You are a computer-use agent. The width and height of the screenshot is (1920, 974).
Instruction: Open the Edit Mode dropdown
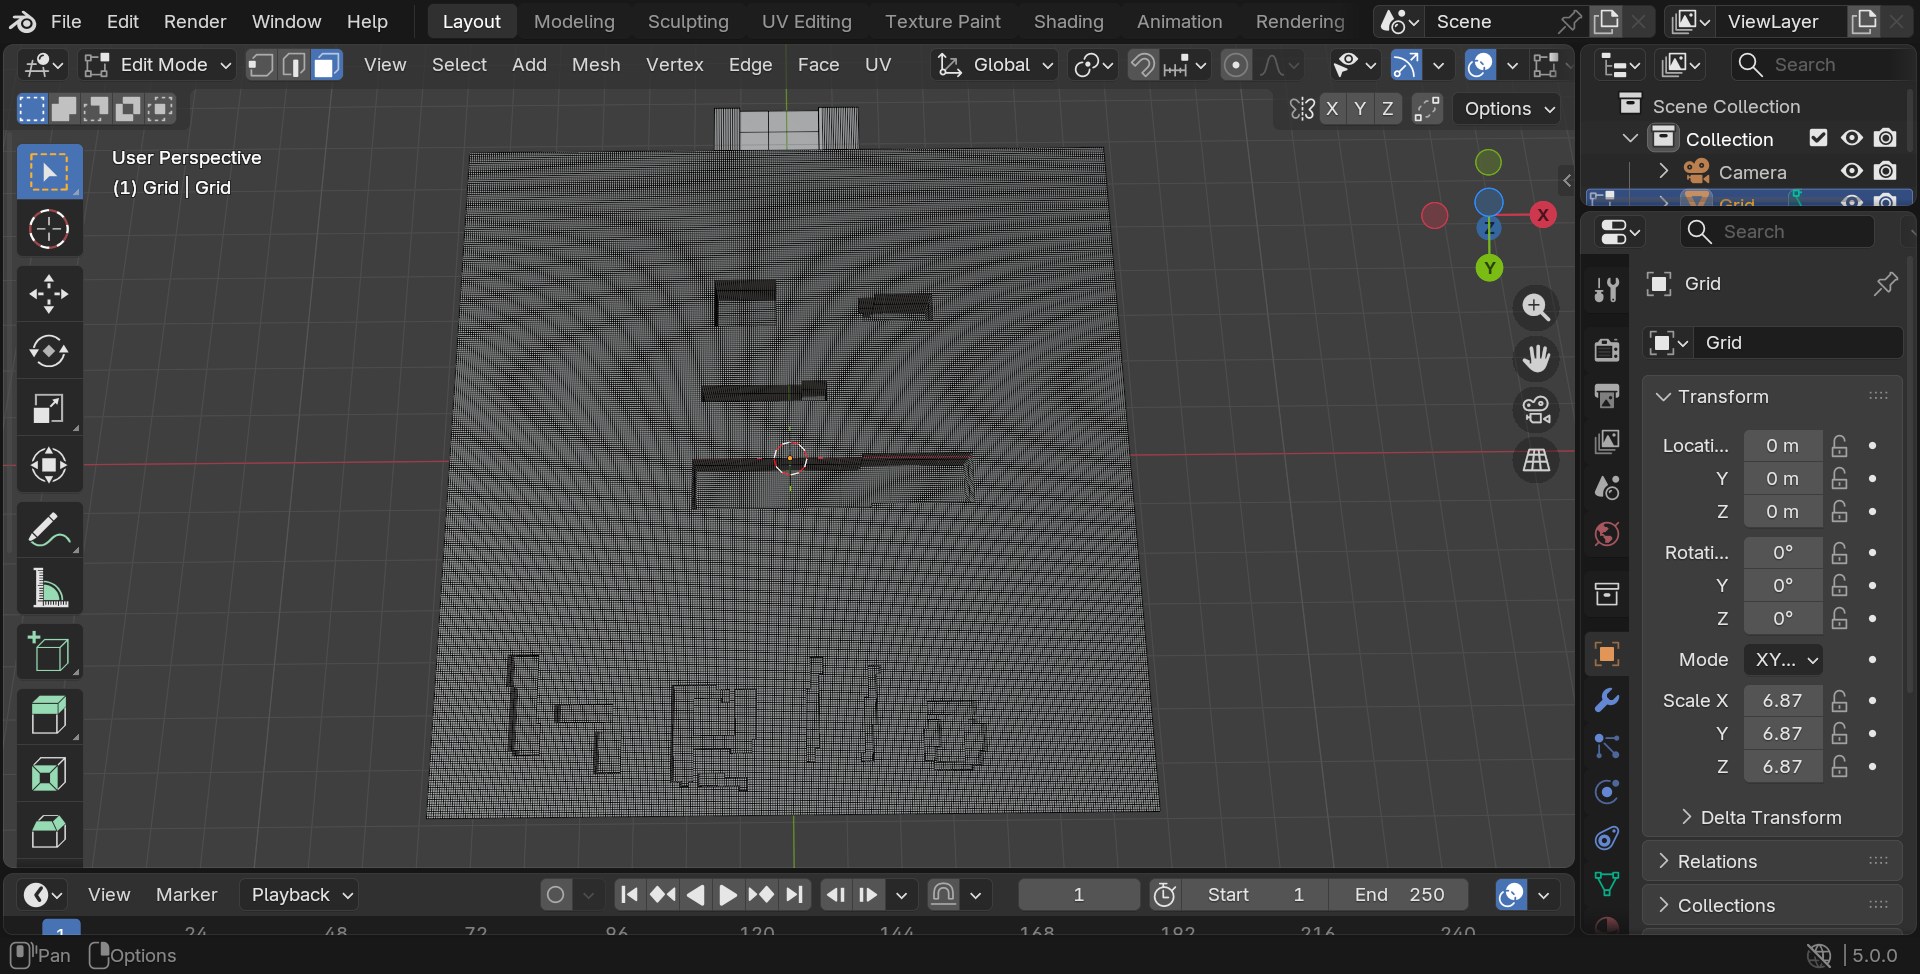[x=158, y=65]
